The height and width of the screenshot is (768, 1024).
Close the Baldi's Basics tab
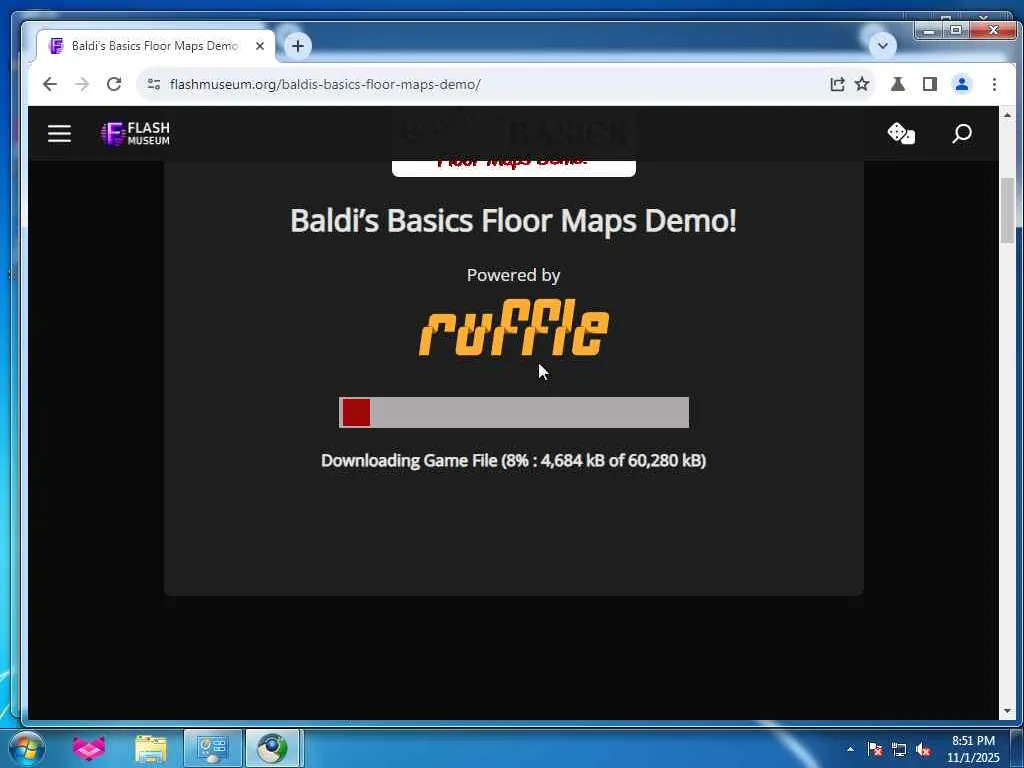(260, 46)
